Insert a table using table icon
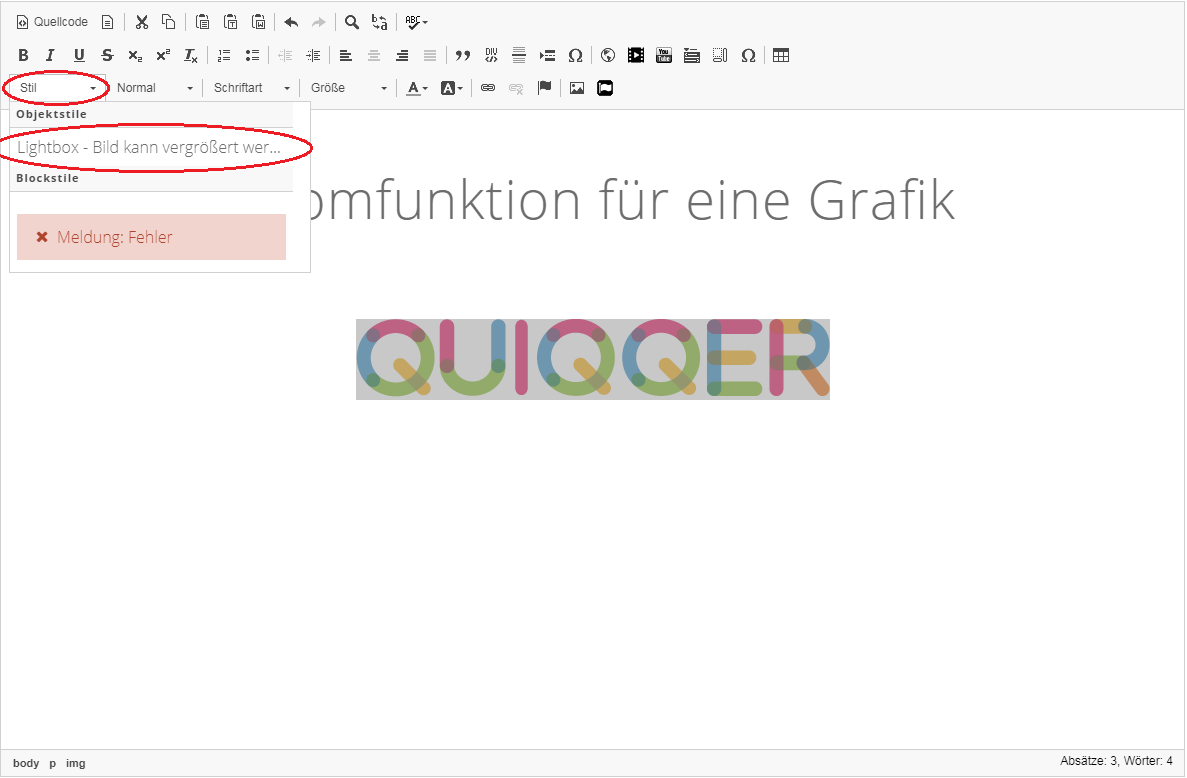1187x778 pixels. [x=781, y=55]
